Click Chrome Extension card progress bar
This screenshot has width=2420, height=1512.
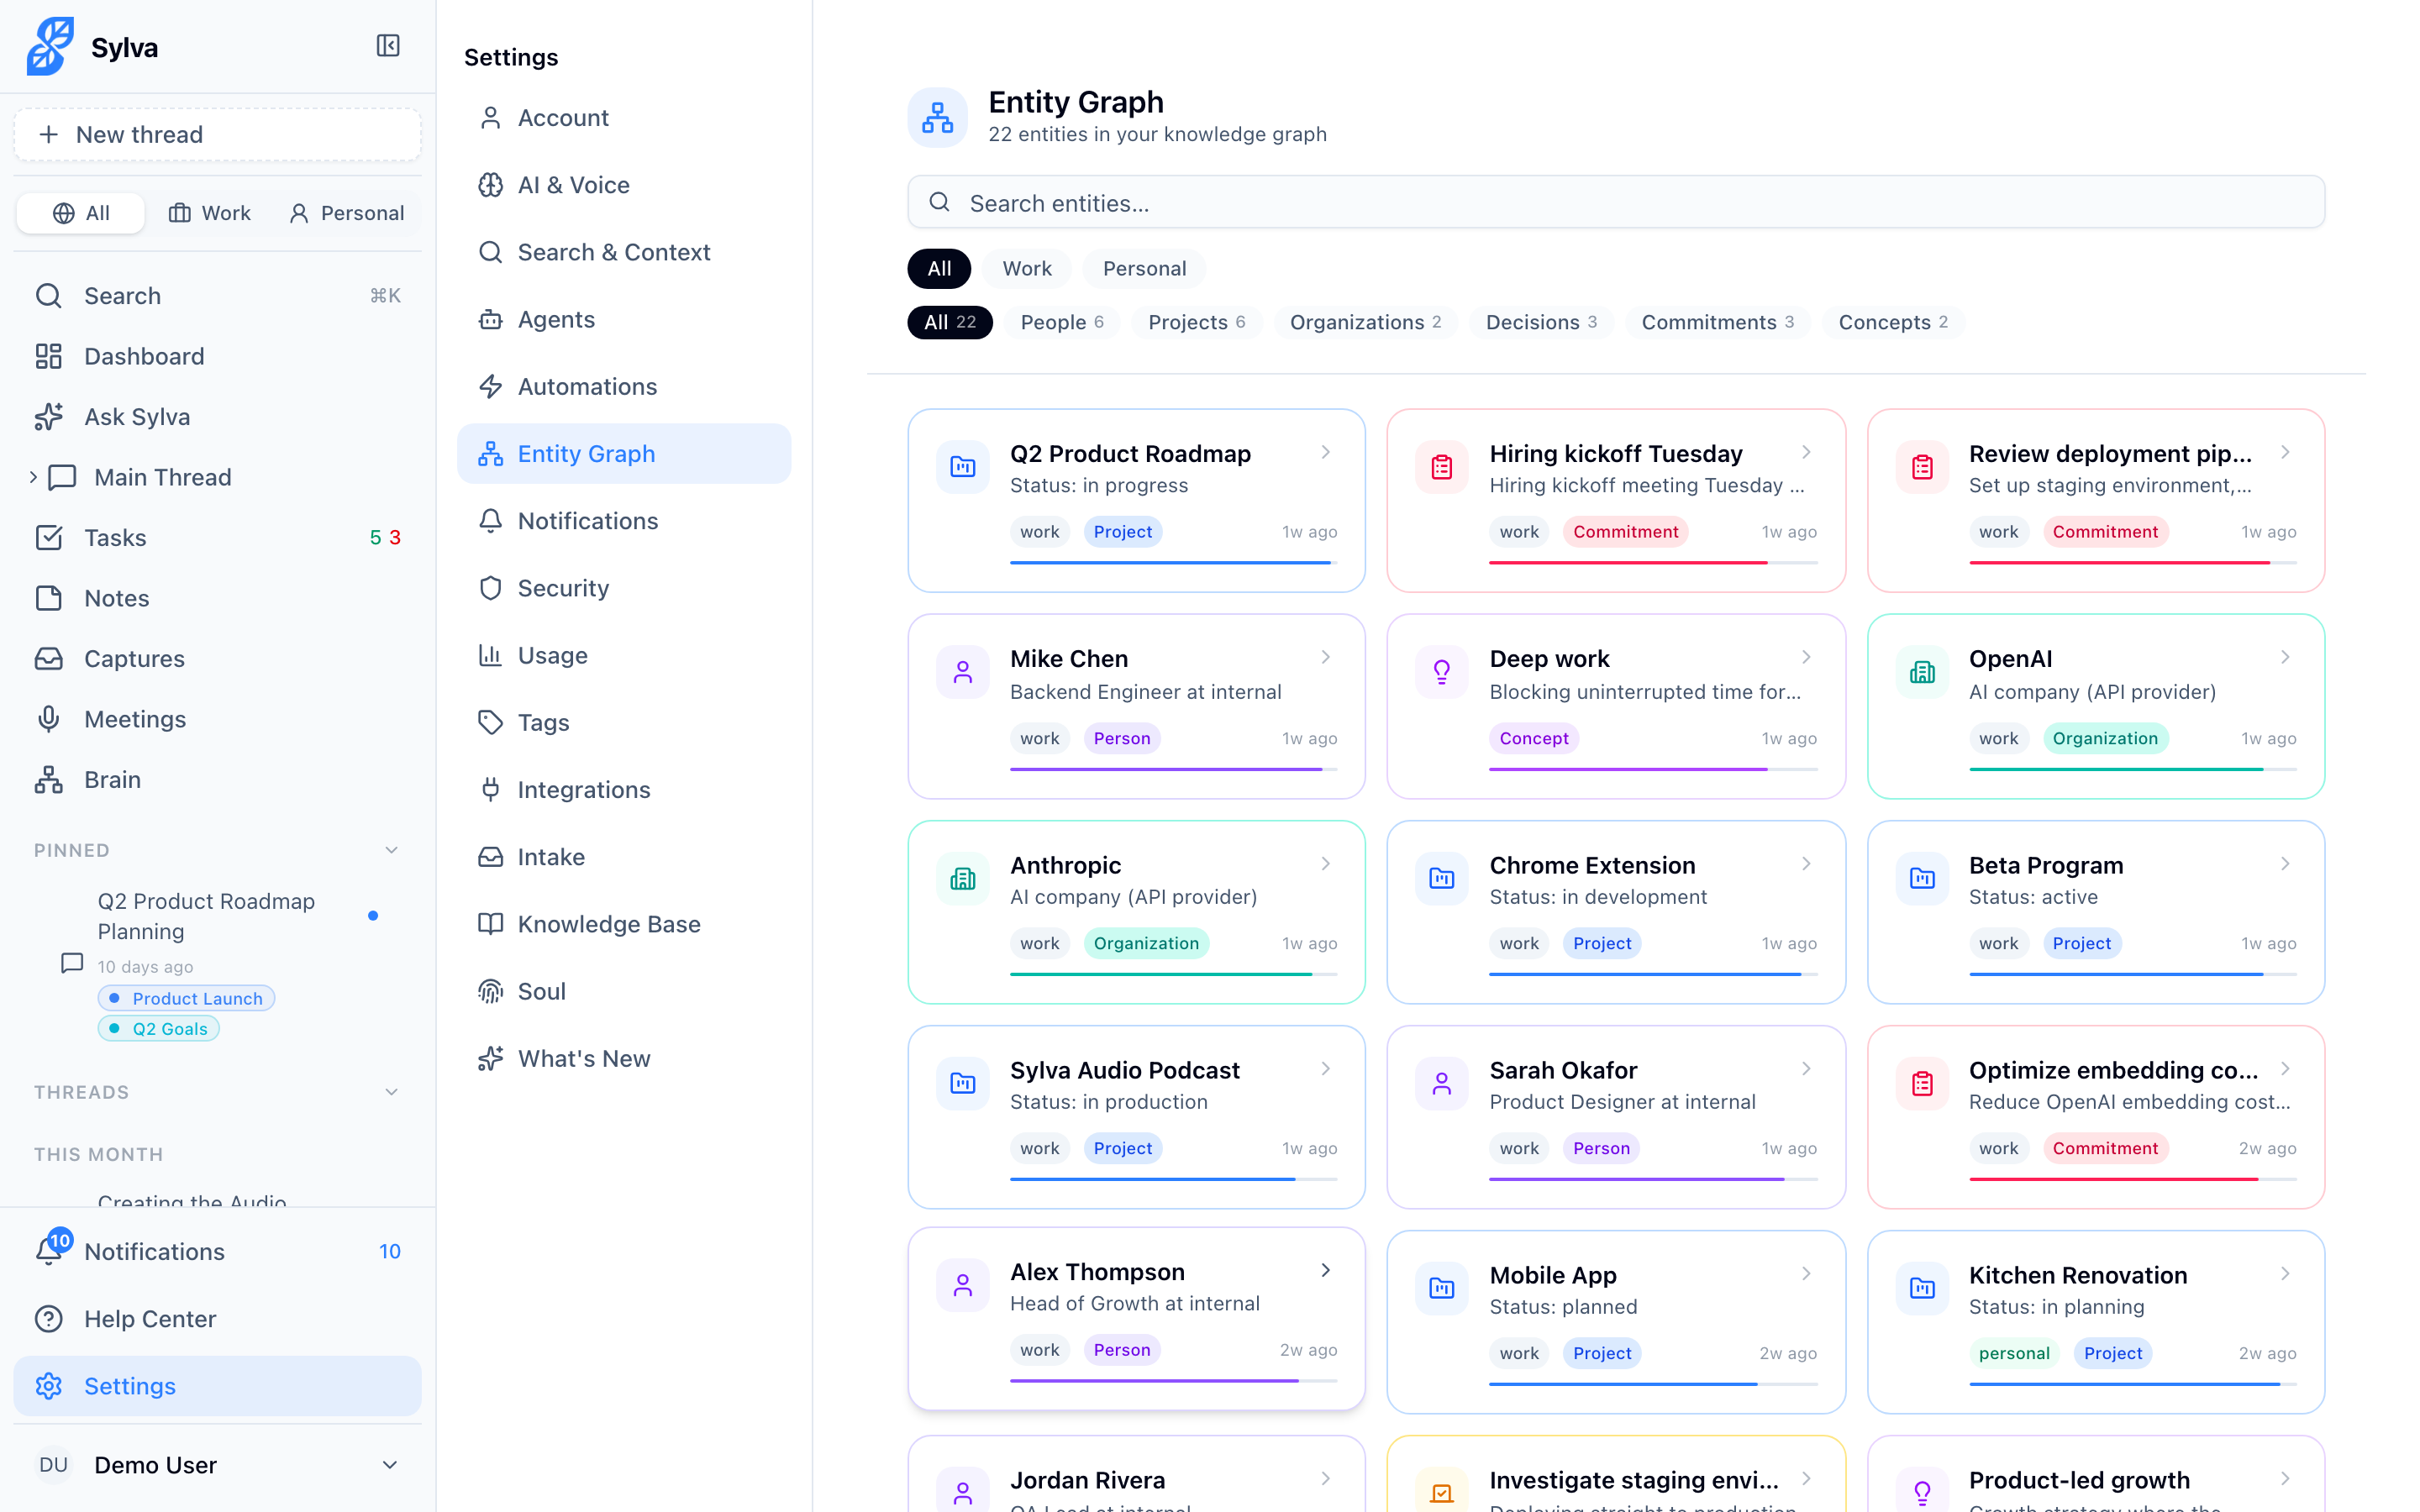pos(1653,974)
